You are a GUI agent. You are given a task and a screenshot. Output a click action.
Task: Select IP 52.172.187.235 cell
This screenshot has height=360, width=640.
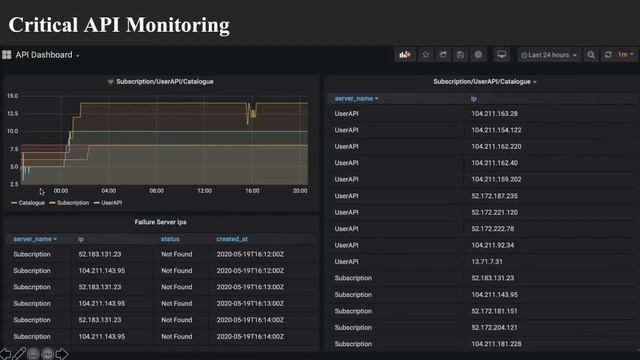tap(494, 196)
